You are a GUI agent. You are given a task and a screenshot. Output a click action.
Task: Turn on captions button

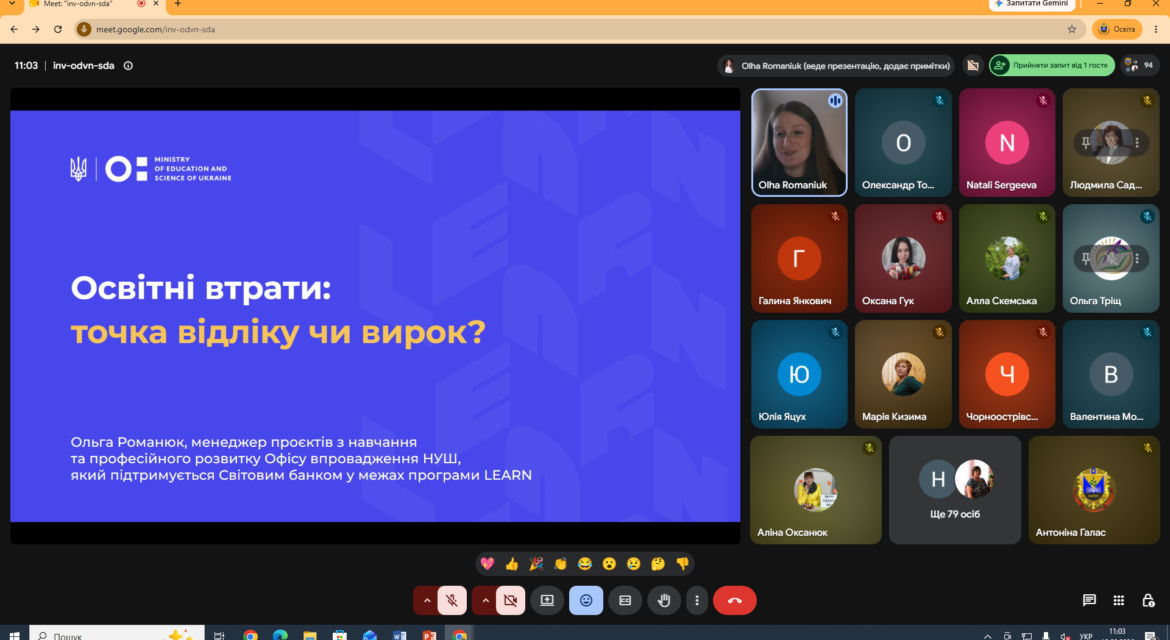click(x=625, y=600)
